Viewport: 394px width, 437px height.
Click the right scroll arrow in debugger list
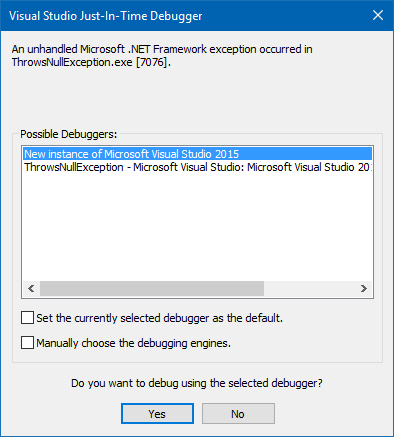[x=364, y=288]
